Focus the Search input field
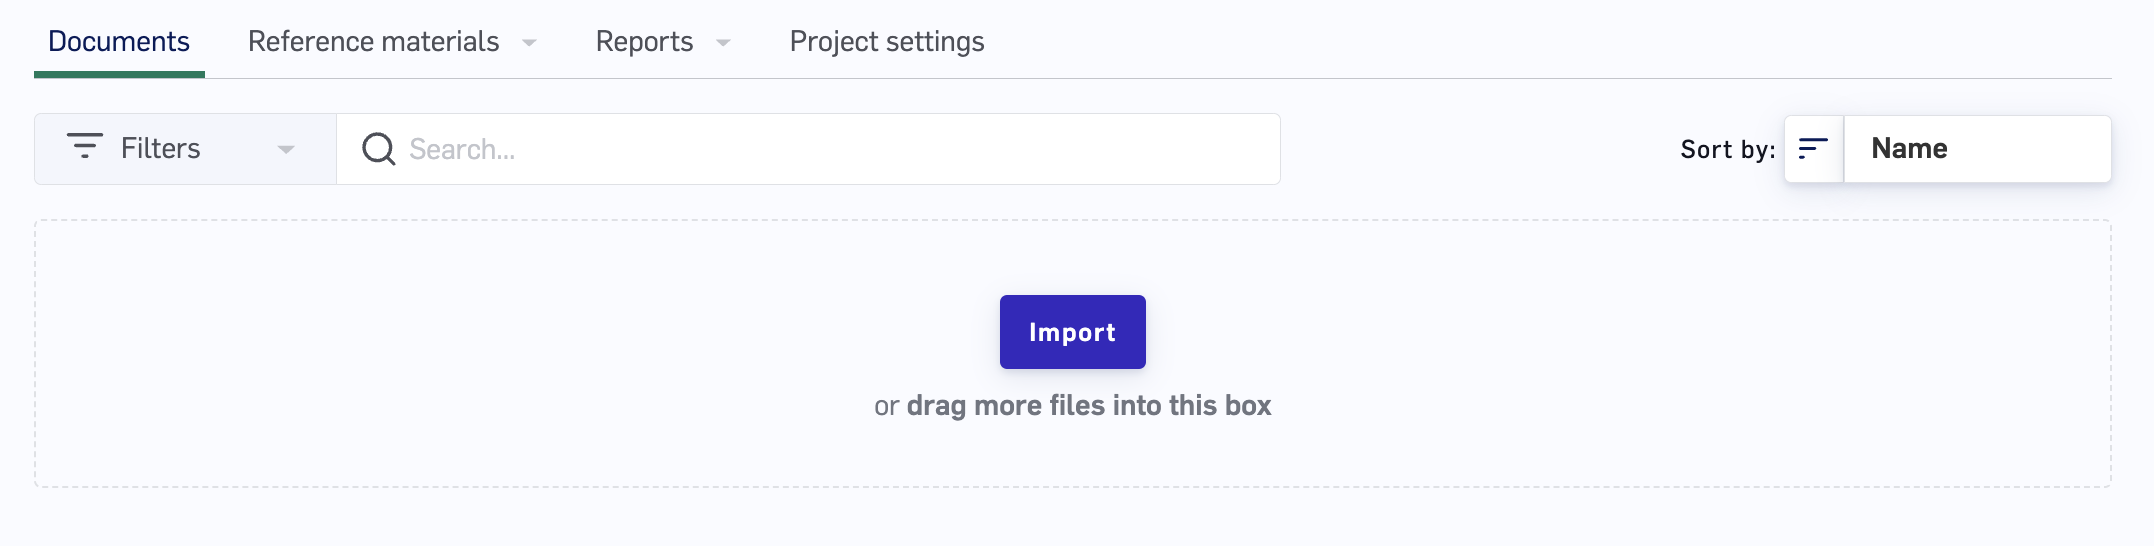Screen dimensions: 2154x546 [808, 149]
